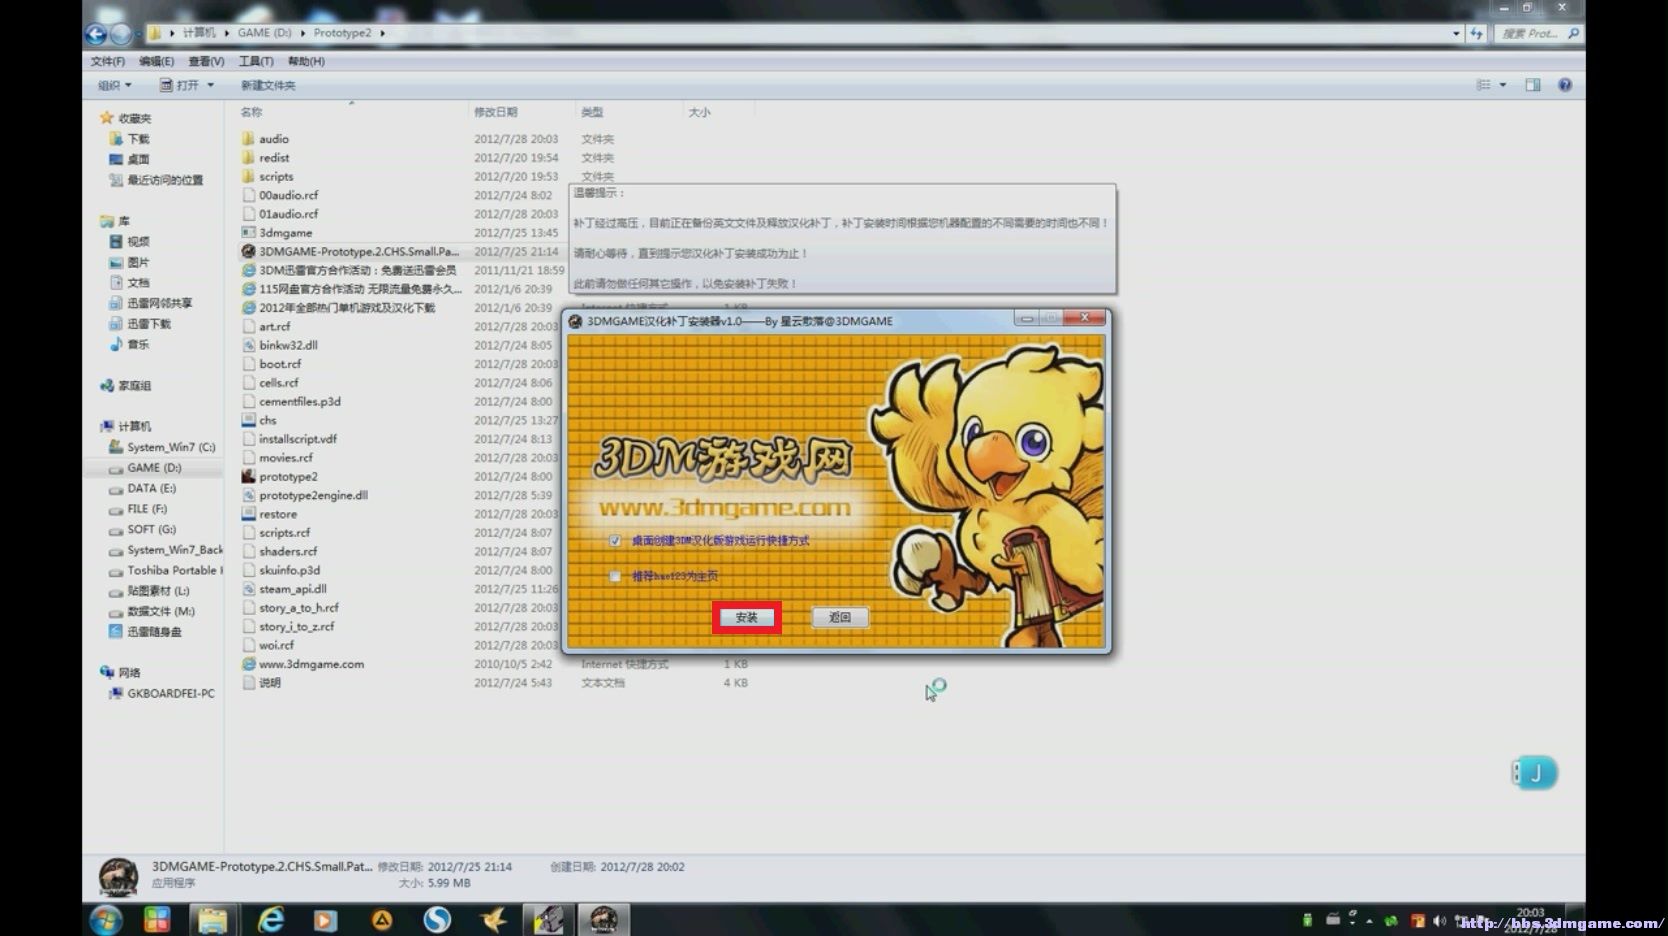The image size is (1668, 936).
Task: Open the 帮助(H) menu
Action: (x=306, y=61)
